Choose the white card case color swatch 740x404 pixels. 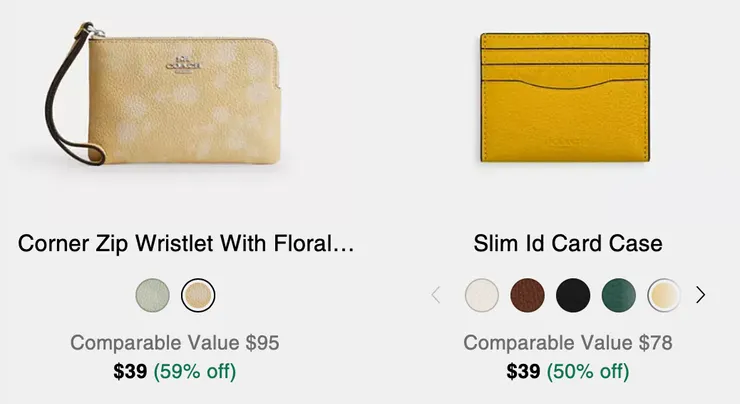(482, 295)
